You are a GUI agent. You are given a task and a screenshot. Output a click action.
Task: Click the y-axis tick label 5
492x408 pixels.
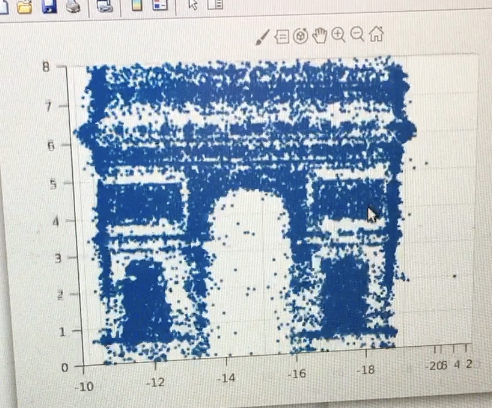click(53, 184)
